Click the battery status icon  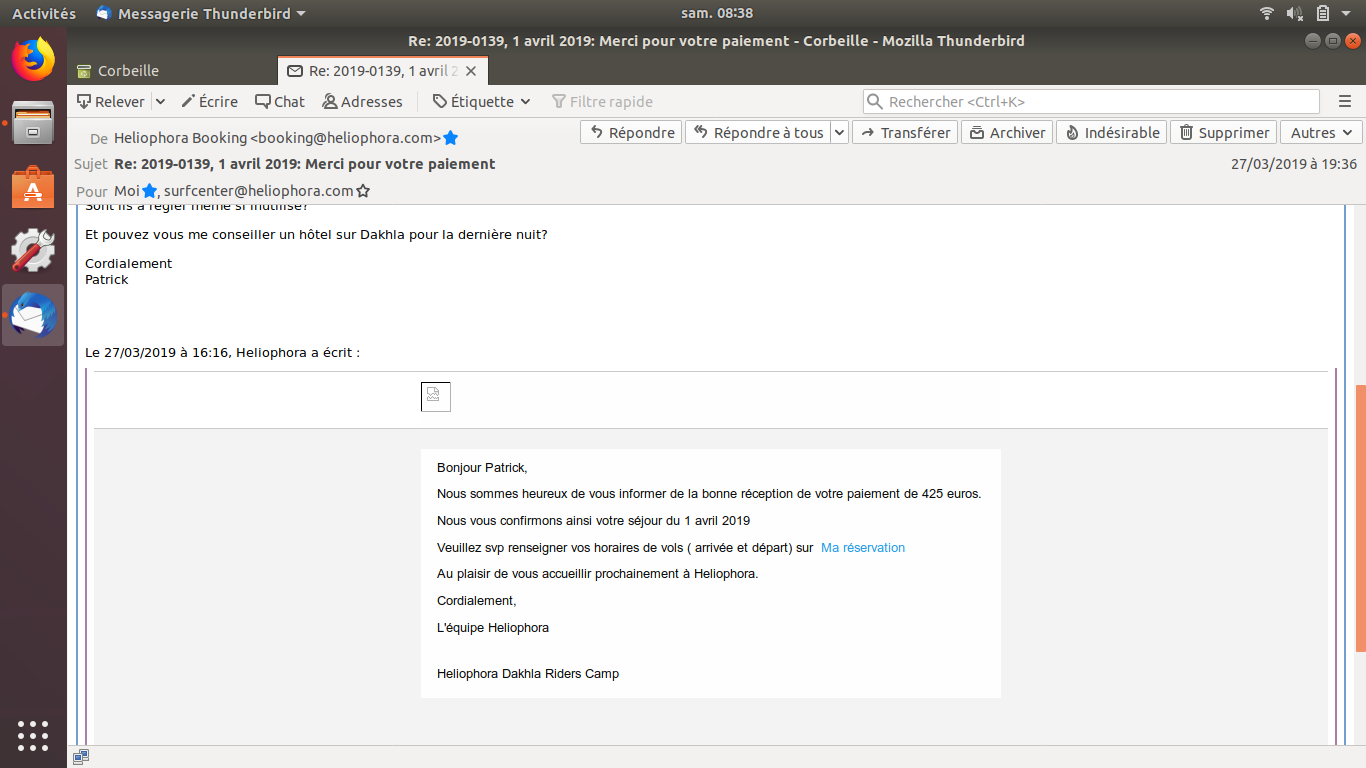click(1323, 13)
